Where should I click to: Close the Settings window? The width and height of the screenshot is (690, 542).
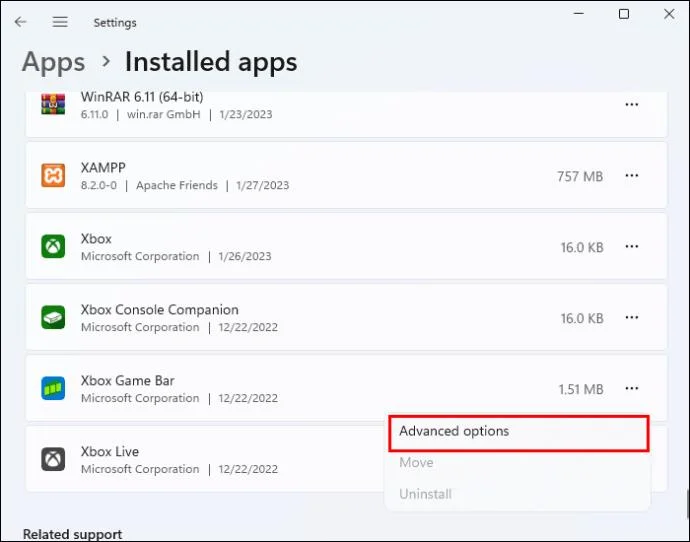tap(669, 14)
